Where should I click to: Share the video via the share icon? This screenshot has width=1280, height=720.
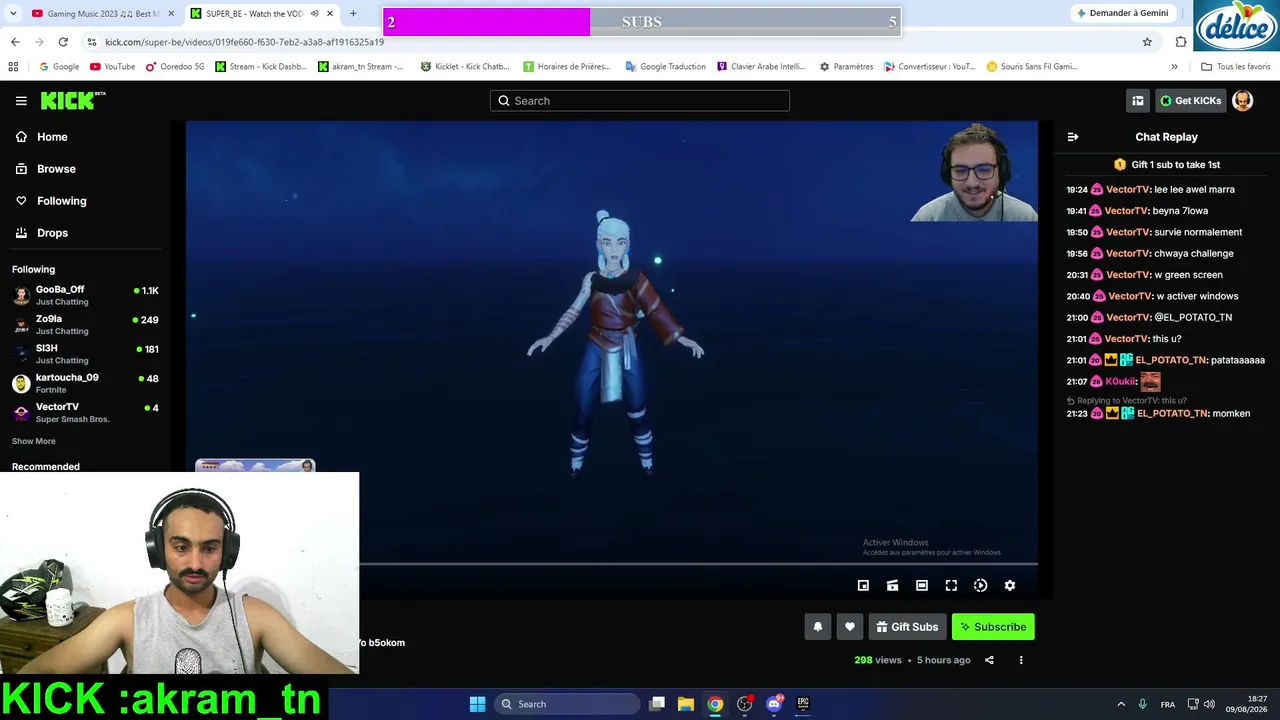point(989,660)
